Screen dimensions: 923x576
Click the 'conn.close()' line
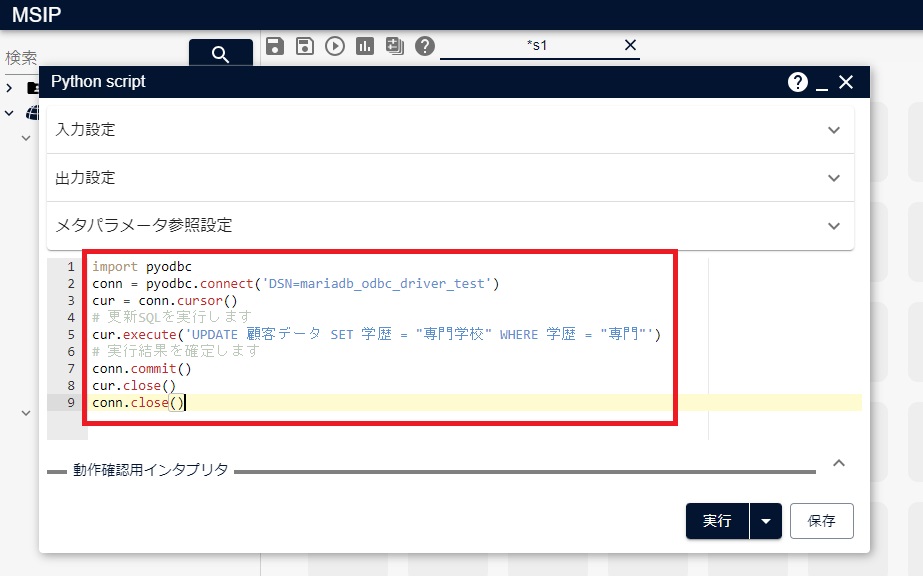pyautogui.click(x=138, y=402)
